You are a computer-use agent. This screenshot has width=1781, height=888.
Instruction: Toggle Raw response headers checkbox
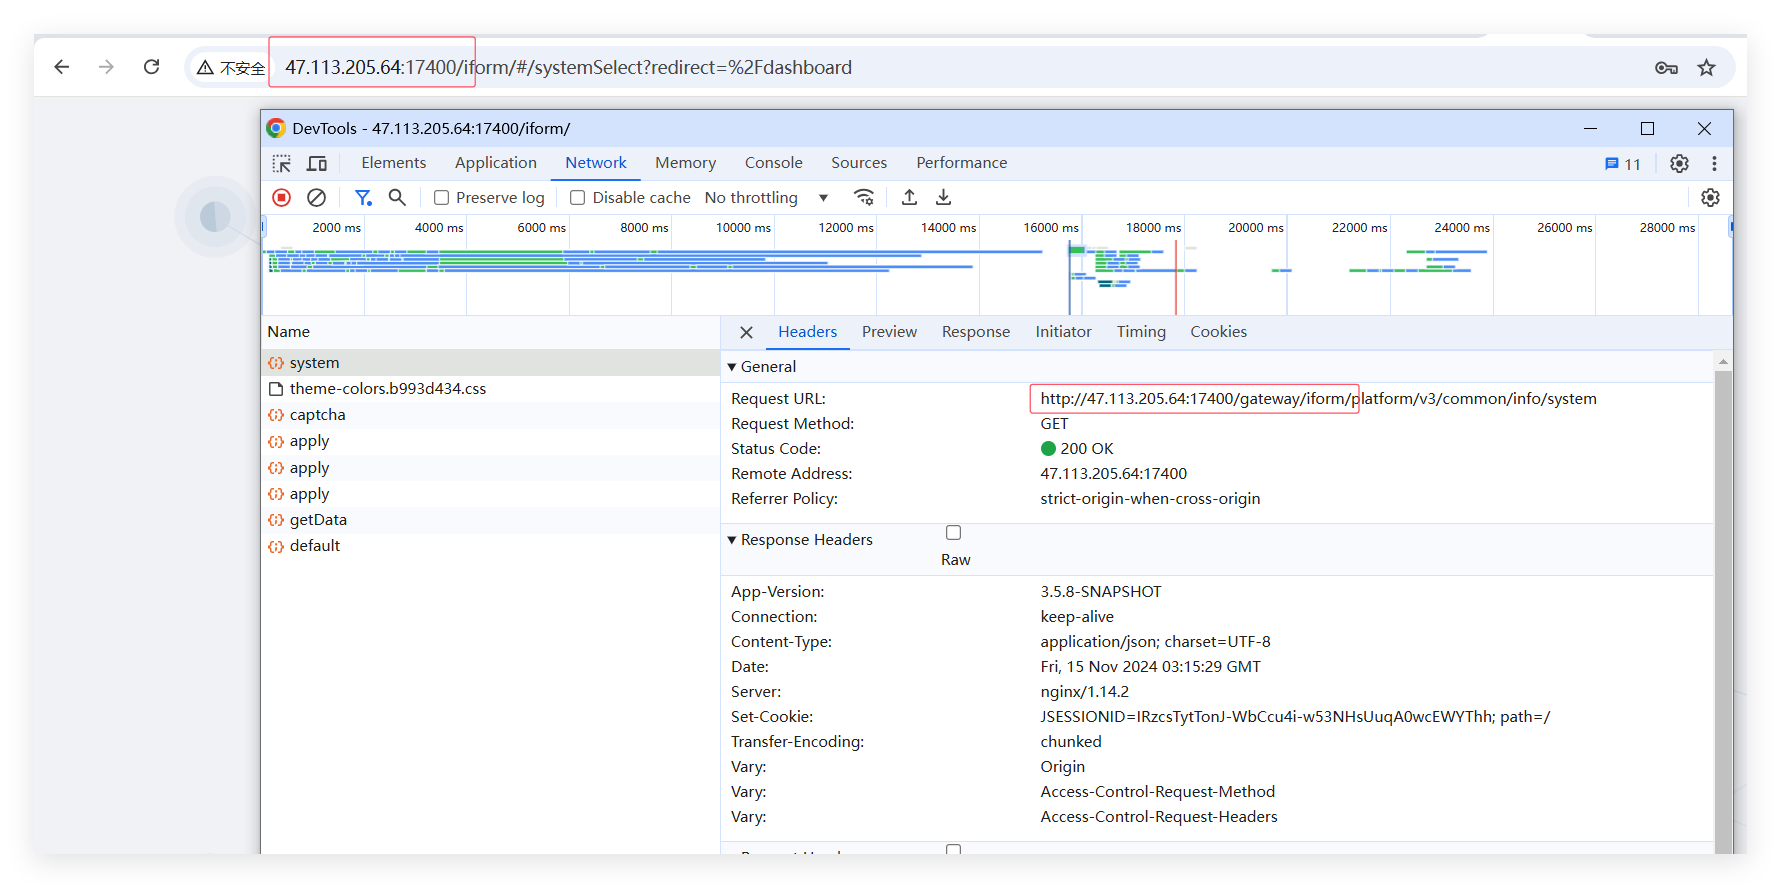954,533
